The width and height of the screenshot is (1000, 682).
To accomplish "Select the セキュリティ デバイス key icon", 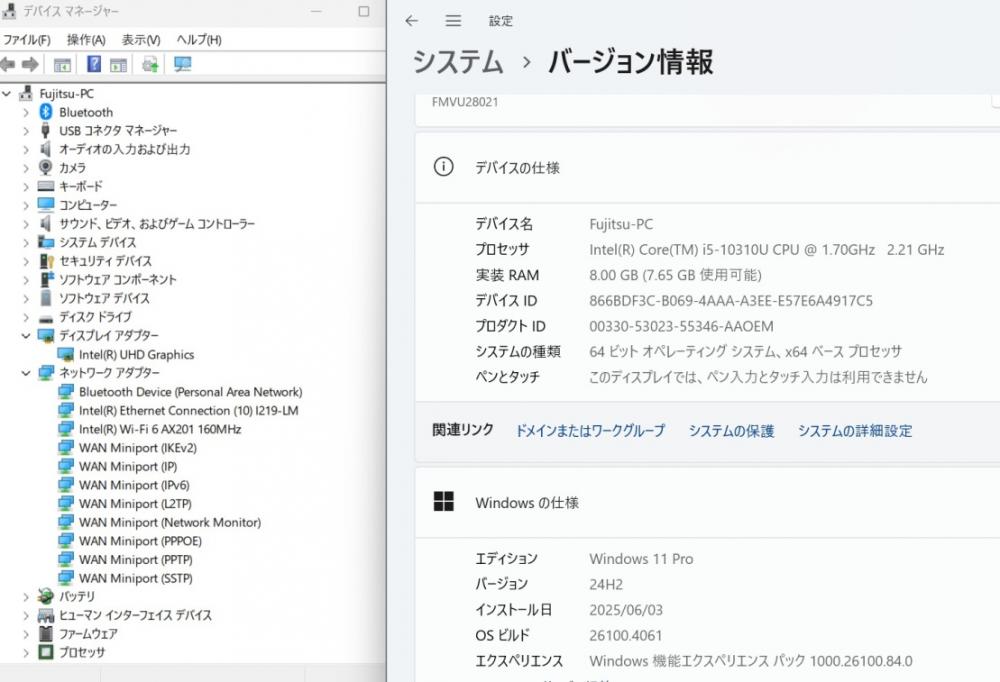I will click(46, 261).
